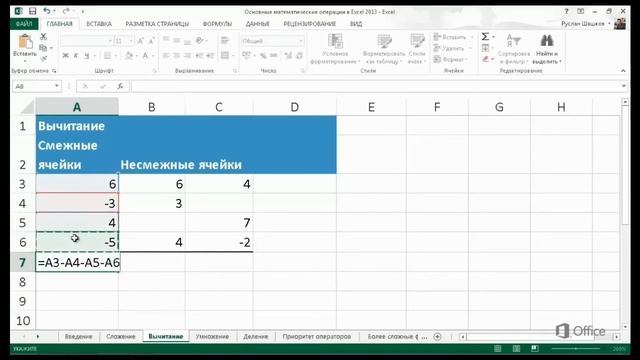Click the Fill Color bucket swatch
Viewport: 640px width, 360px height.
coord(129,56)
